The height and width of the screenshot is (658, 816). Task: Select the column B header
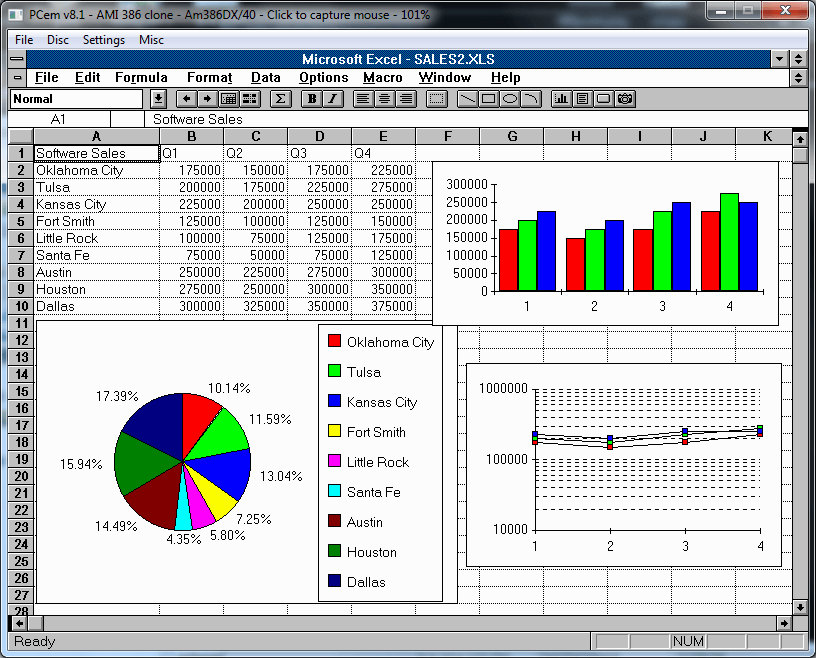tap(192, 136)
